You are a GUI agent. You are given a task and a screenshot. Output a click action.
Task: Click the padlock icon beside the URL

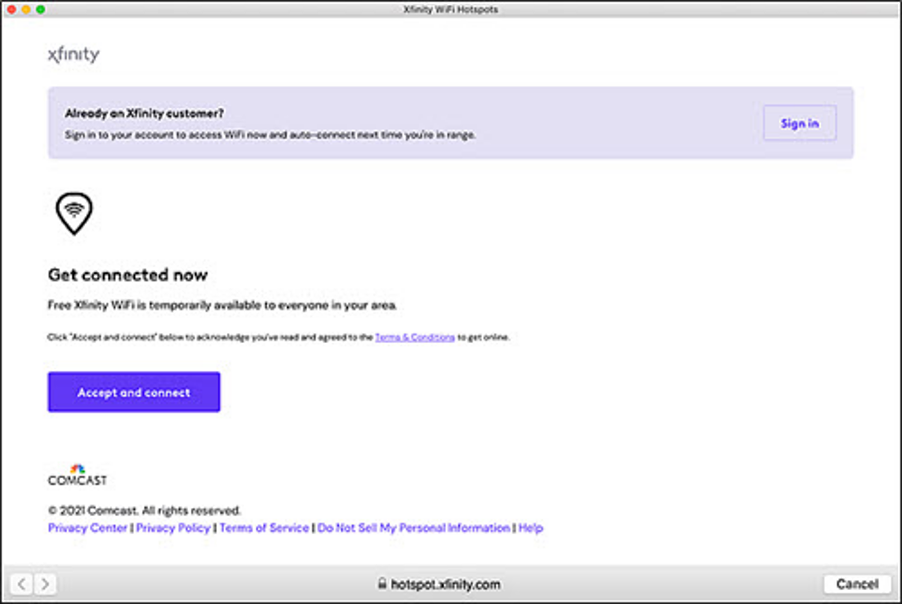381,584
